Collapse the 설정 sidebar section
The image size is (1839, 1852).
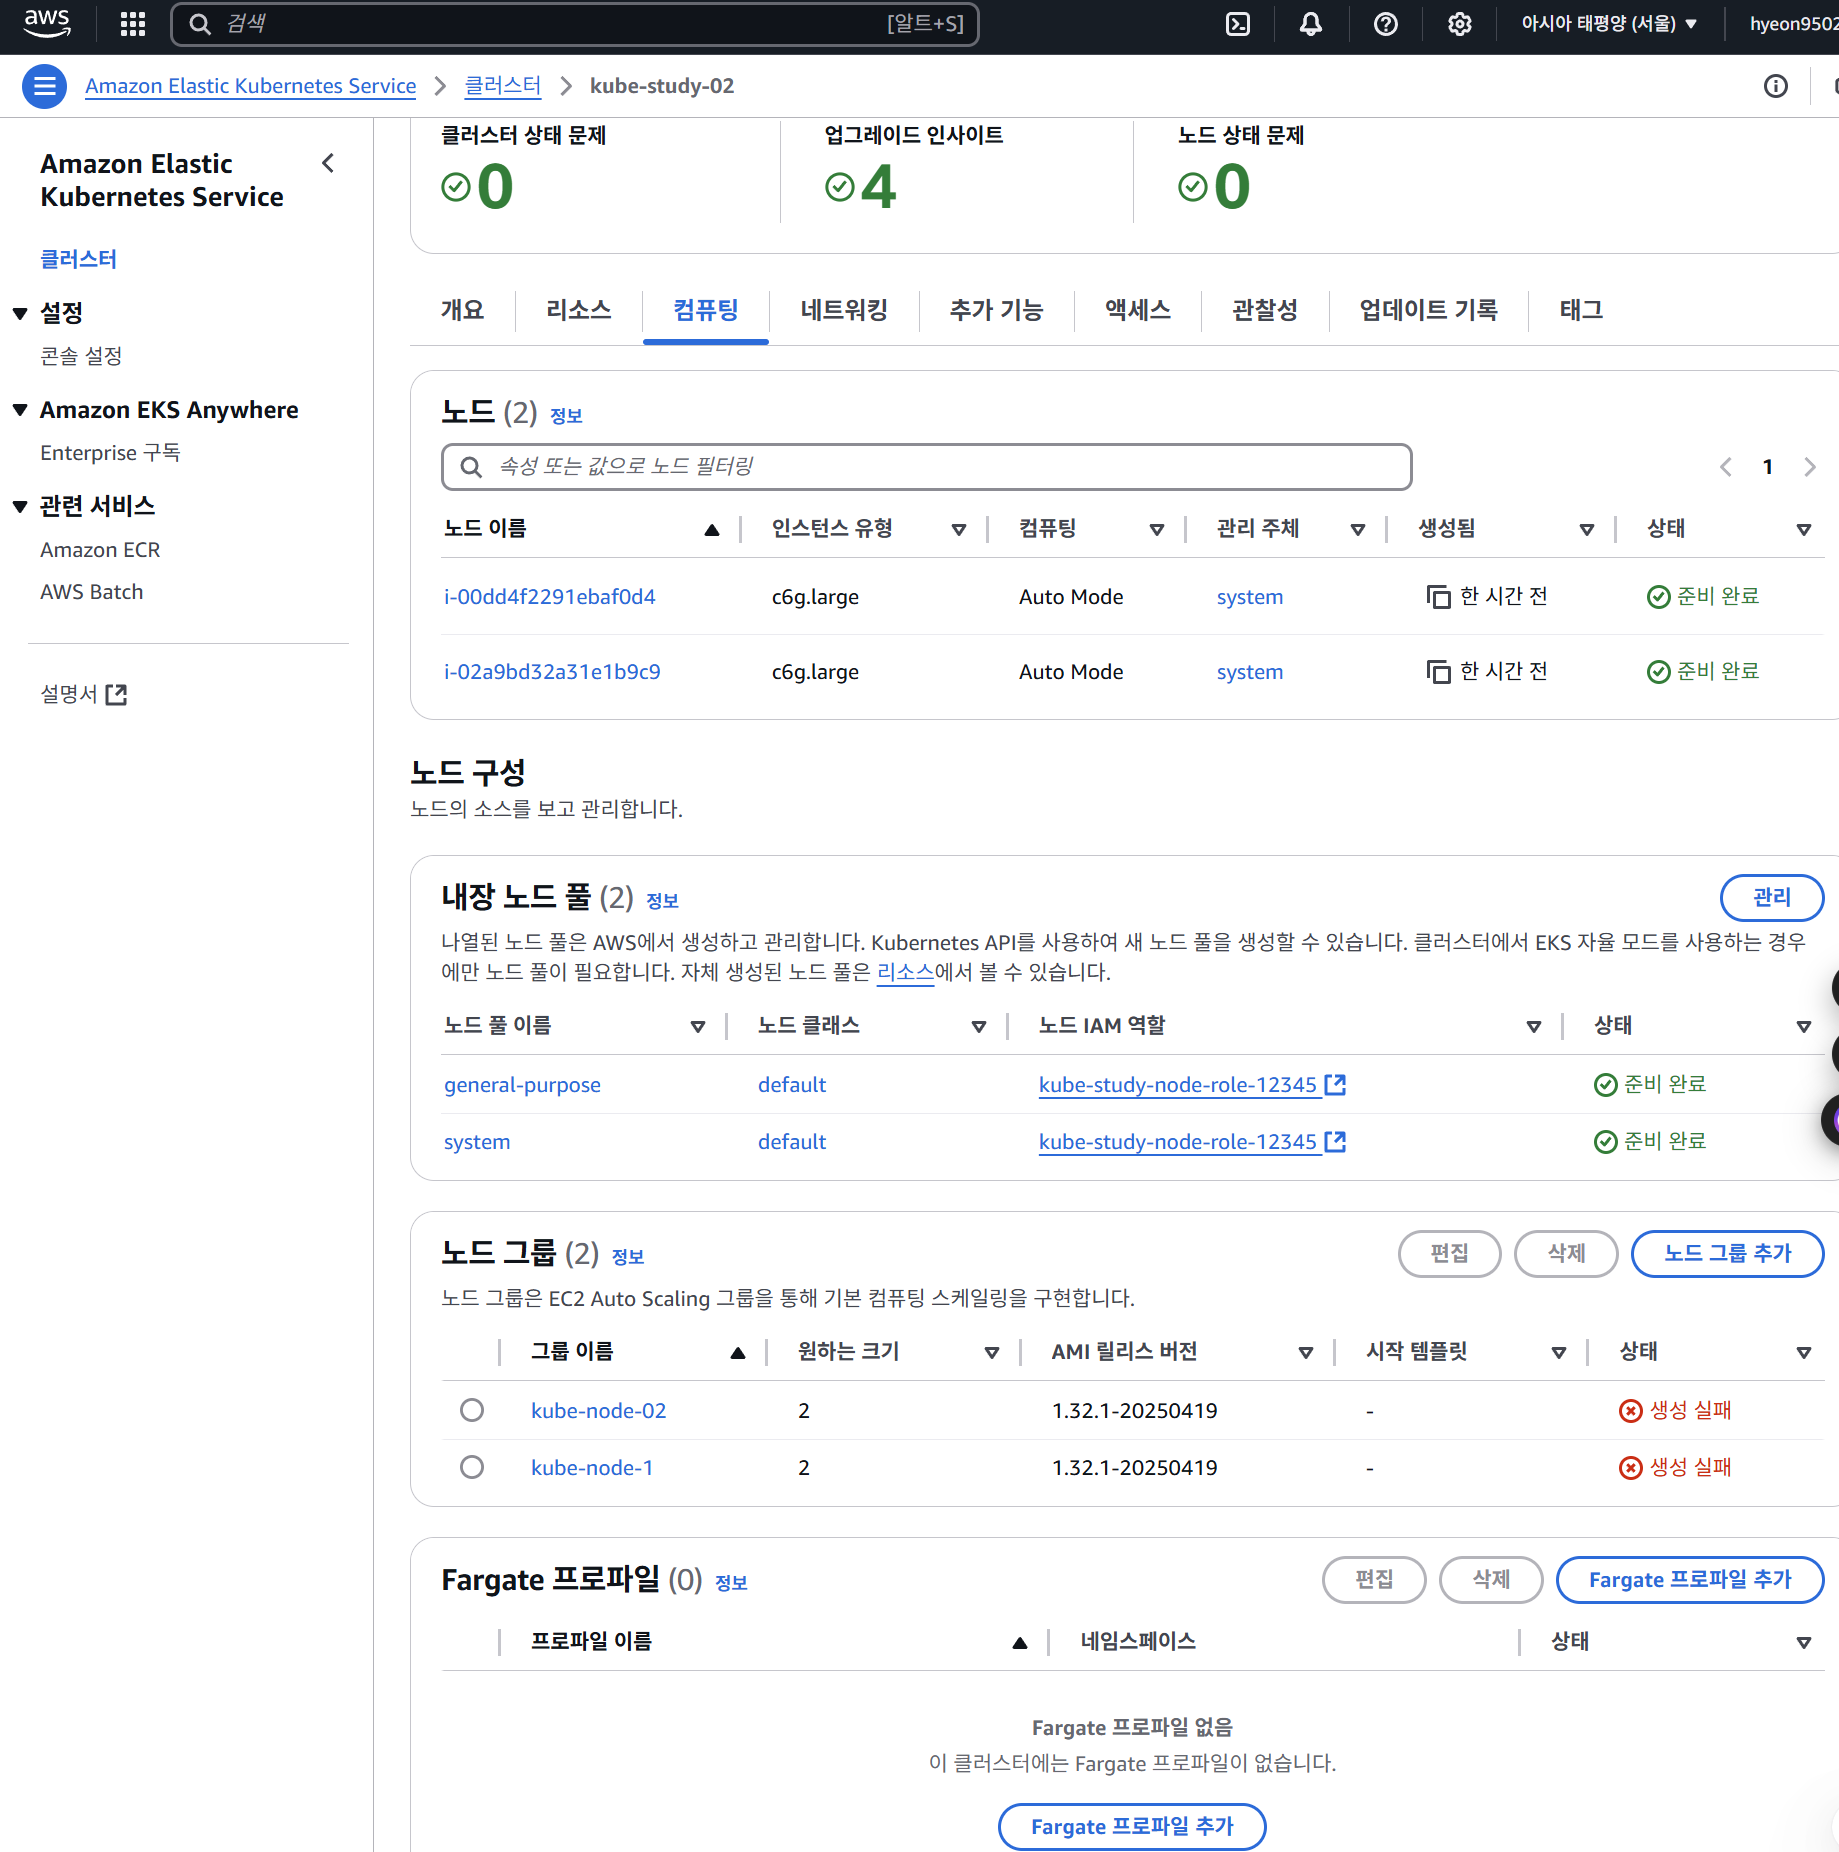pos(20,314)
